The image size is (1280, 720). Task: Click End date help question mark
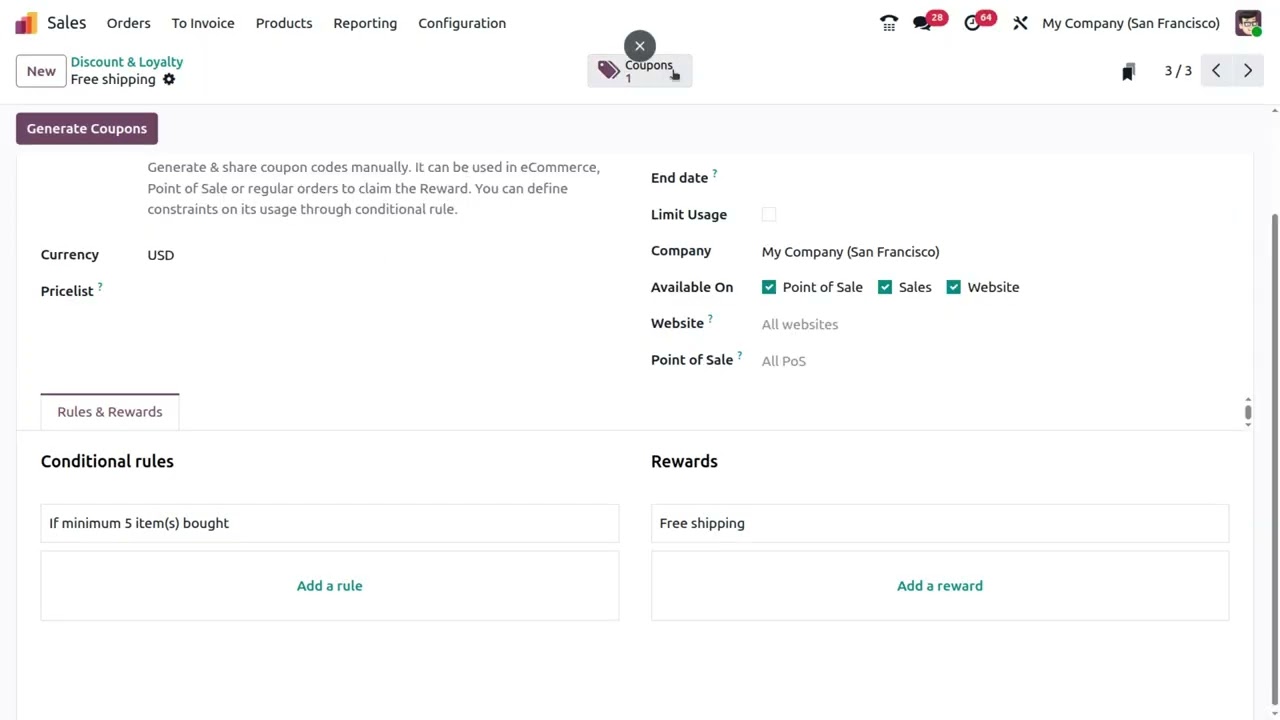pos(714,174)
